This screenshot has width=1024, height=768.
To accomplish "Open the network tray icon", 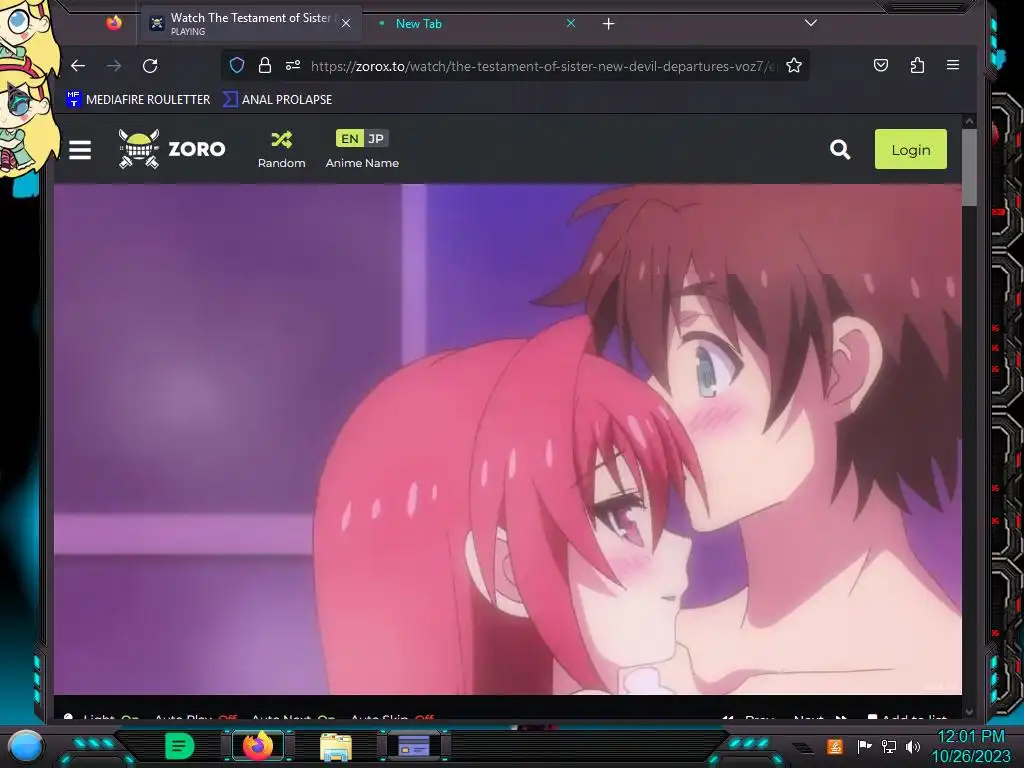I will click(888, 746).
